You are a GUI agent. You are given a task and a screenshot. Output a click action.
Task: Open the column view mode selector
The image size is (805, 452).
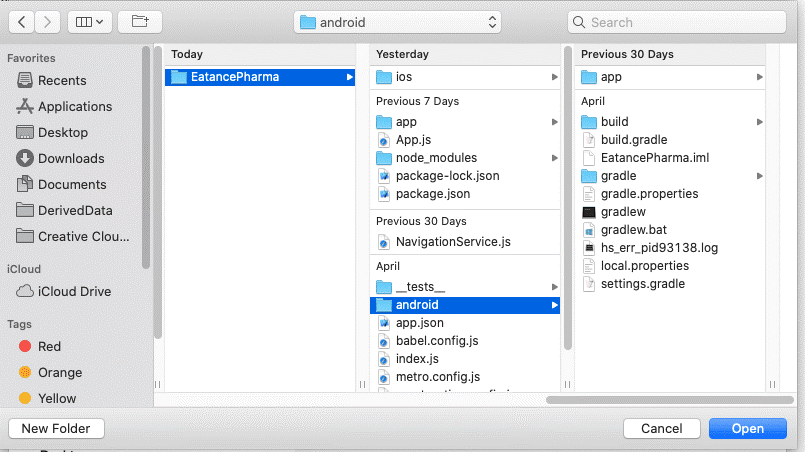(90, 21)
